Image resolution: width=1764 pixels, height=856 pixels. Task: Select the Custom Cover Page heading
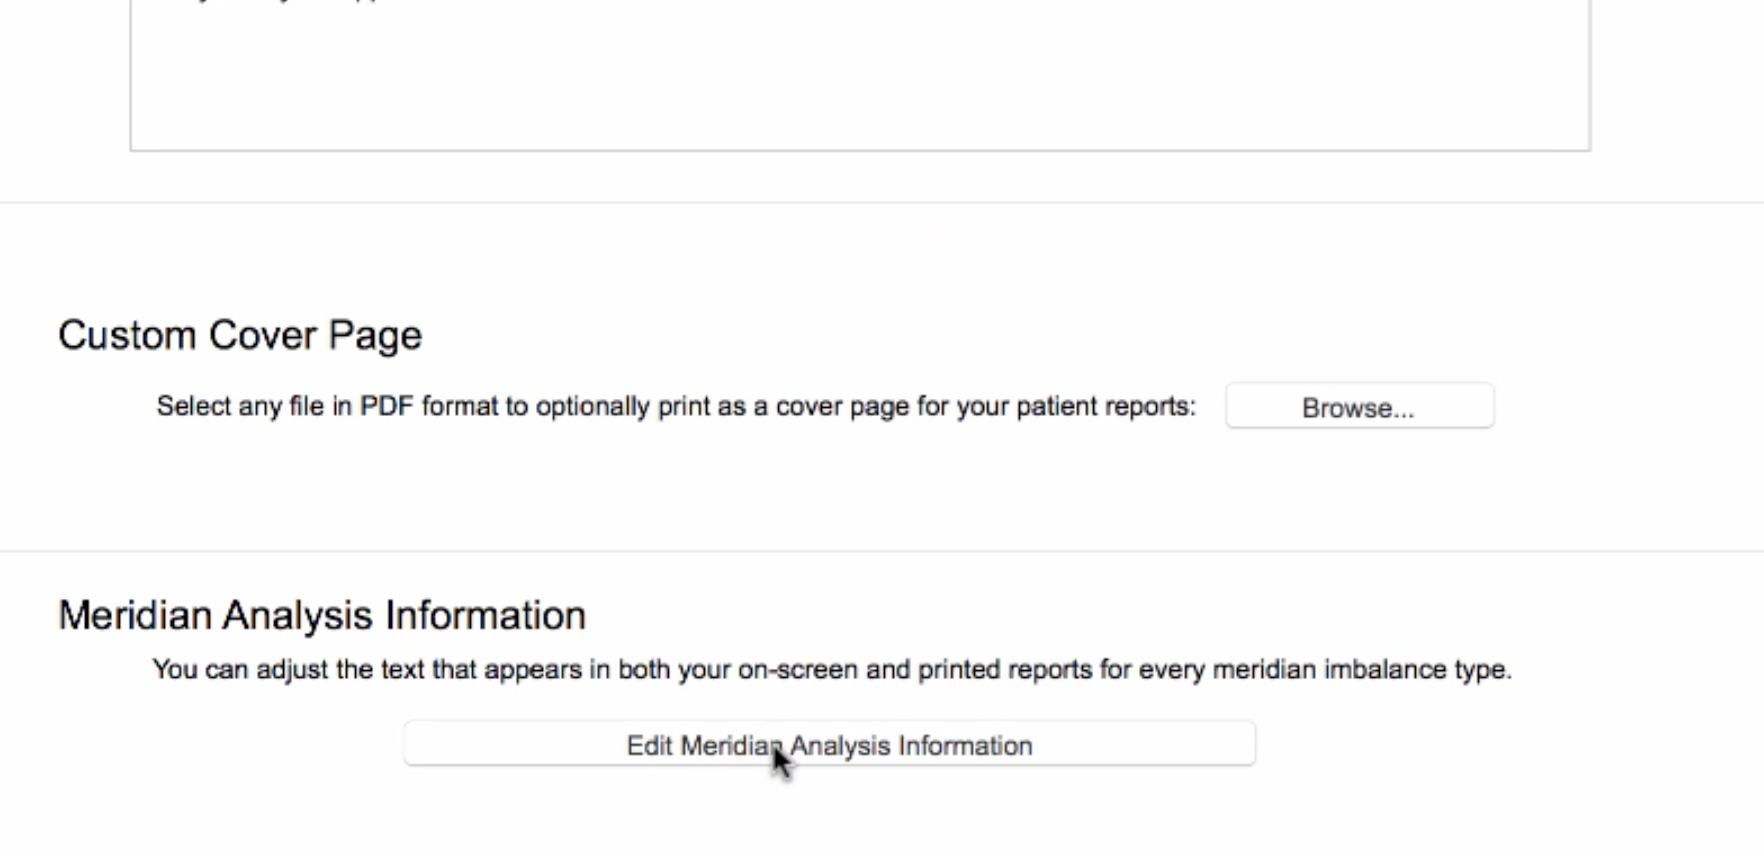(x=240, y=336)
